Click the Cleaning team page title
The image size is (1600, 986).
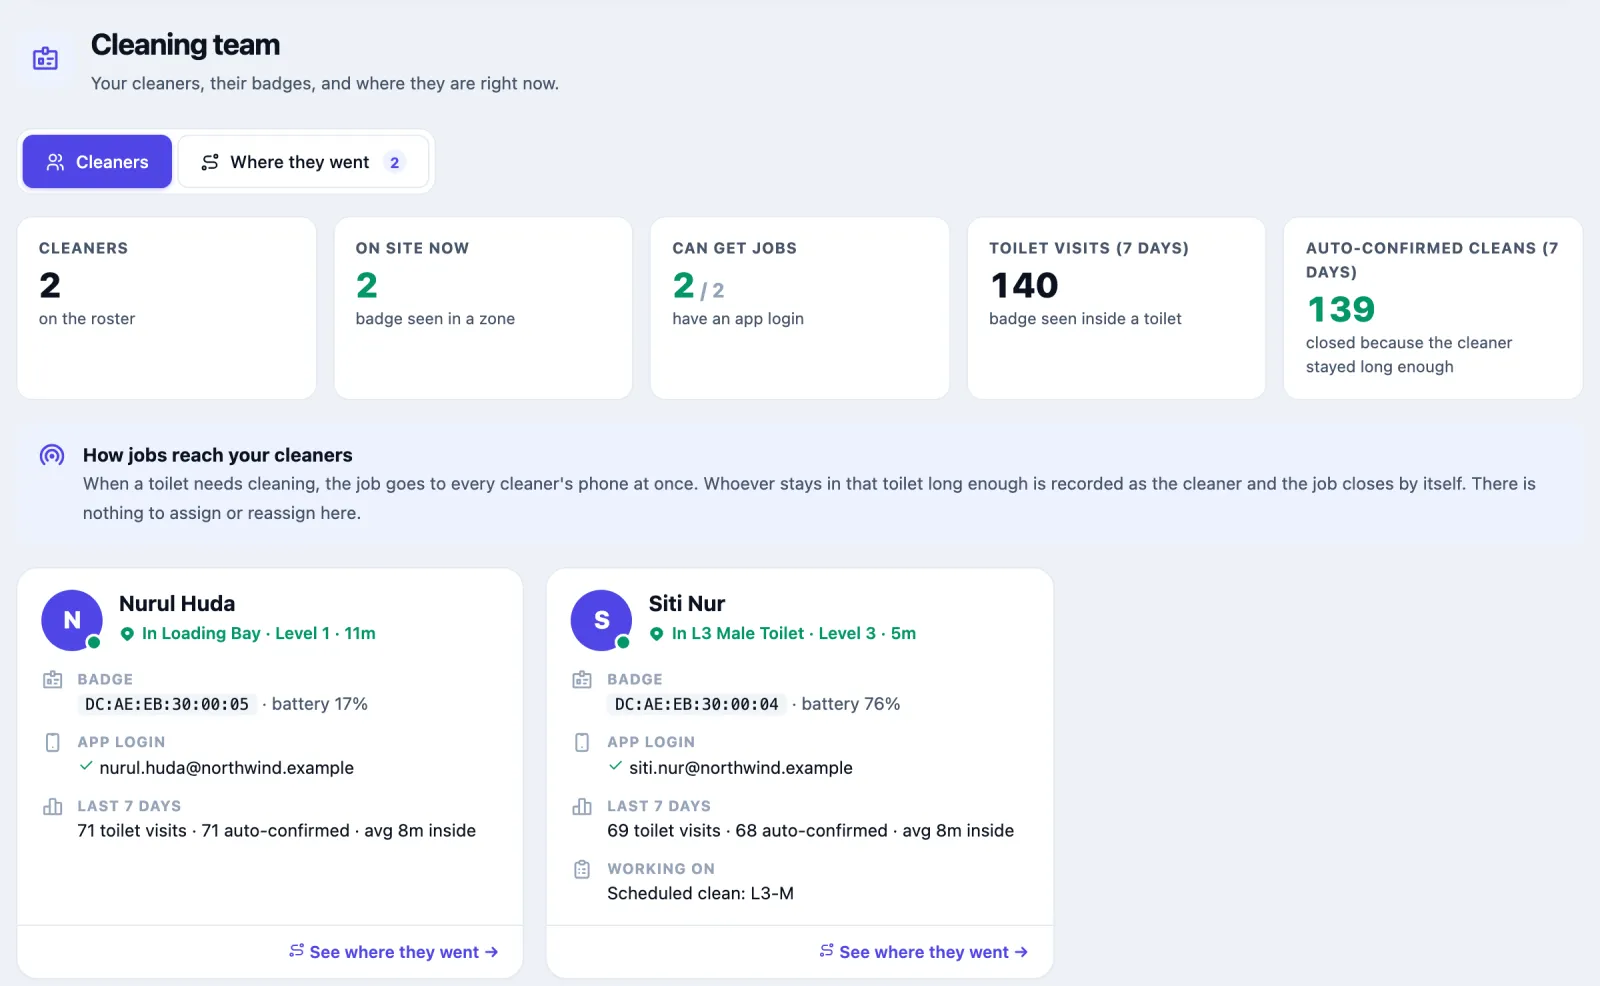coord(185,45)
